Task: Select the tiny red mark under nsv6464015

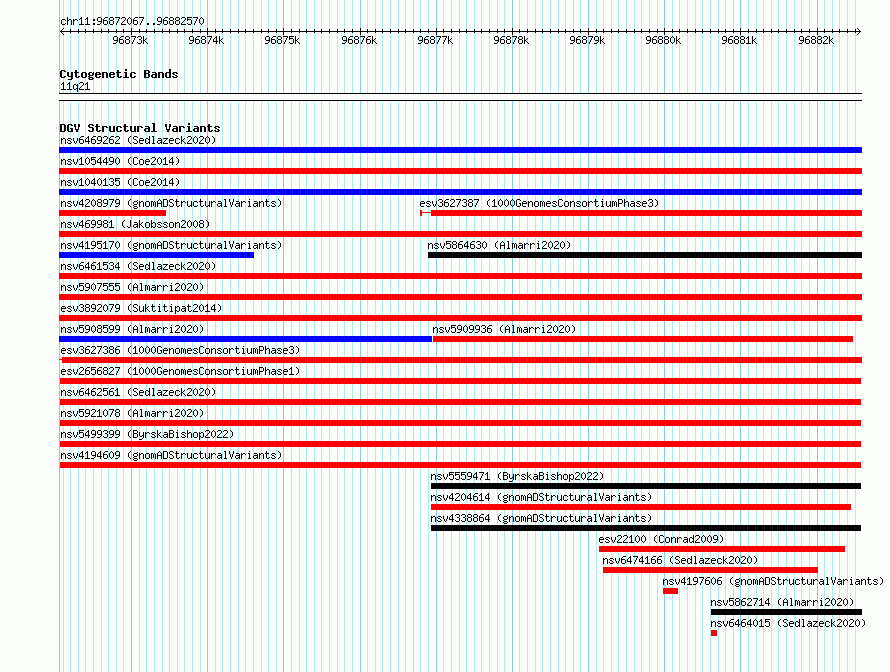Action: click(x=714, y=633)
